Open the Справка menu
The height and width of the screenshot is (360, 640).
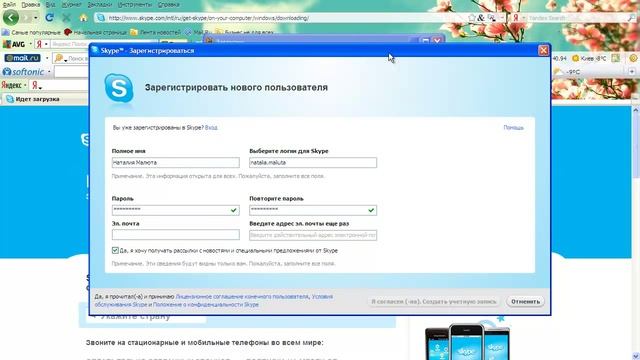(168, 4)
